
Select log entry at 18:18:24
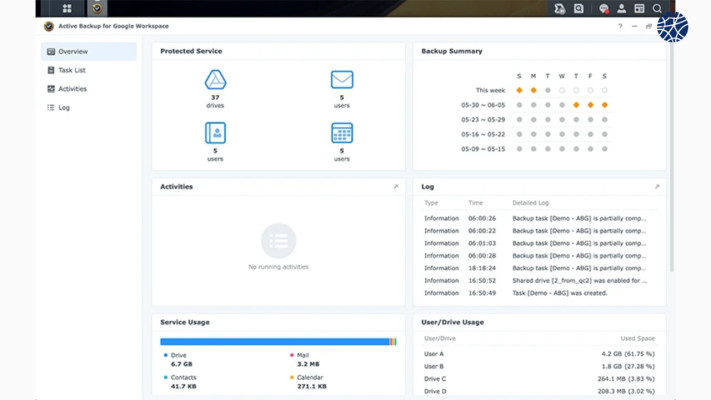[539, 268]
